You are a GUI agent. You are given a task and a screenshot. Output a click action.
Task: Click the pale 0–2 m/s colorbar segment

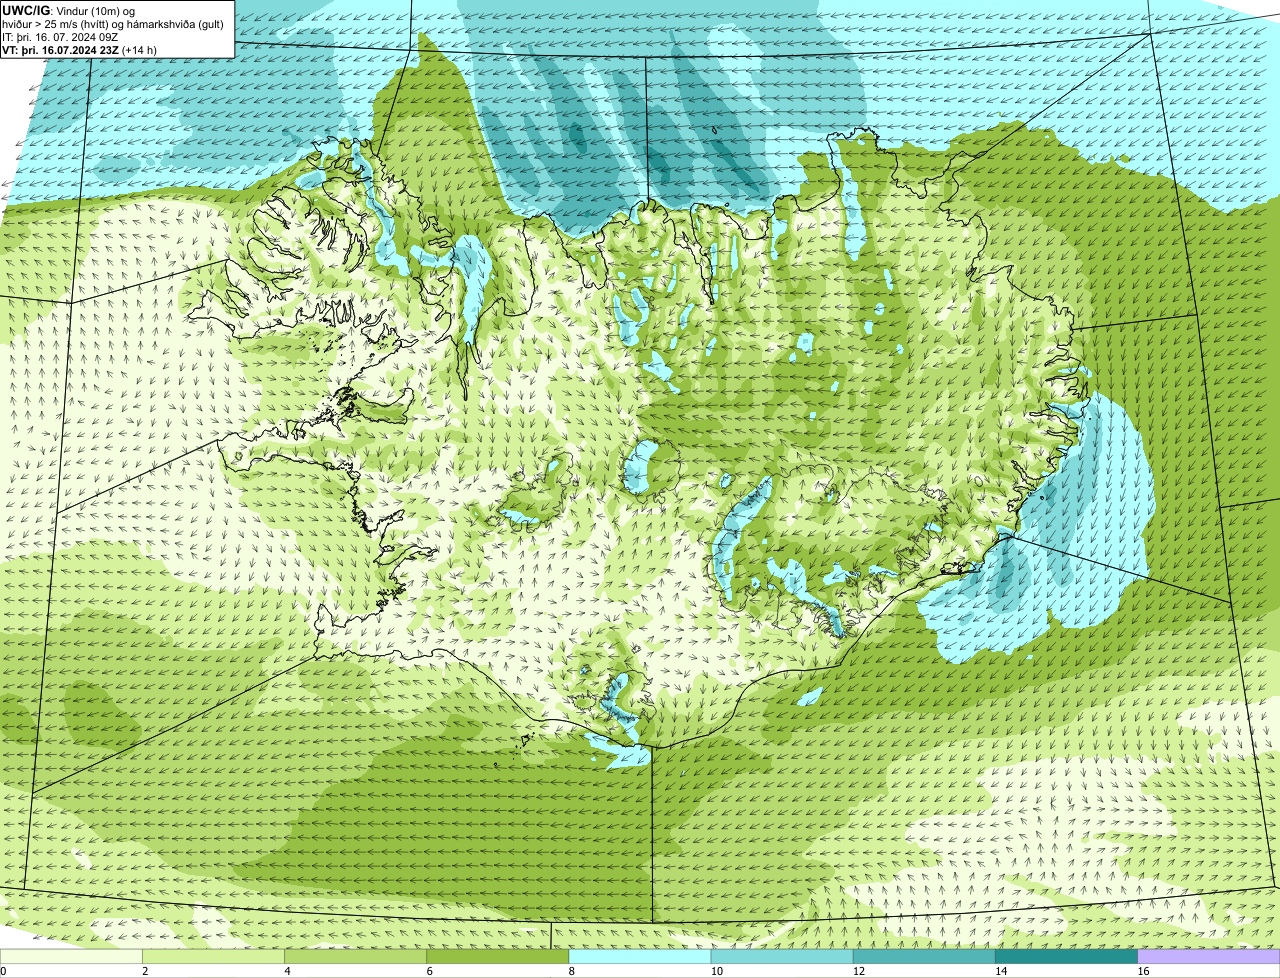tap(71, 957)
